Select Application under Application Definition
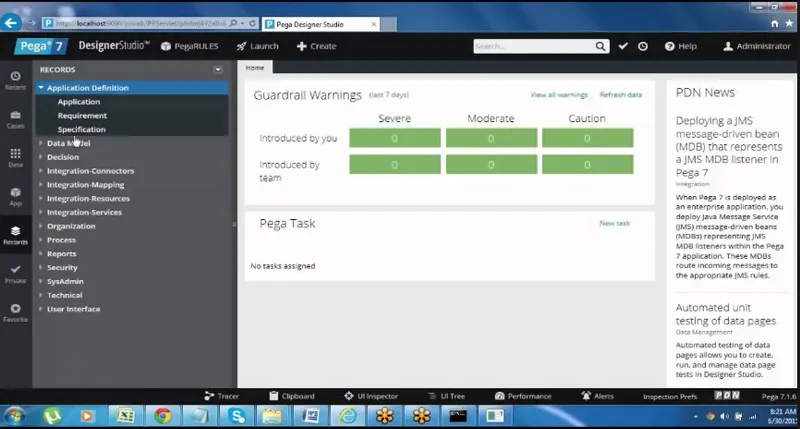This screenshot has height=429, width=800. coord(79,102)
